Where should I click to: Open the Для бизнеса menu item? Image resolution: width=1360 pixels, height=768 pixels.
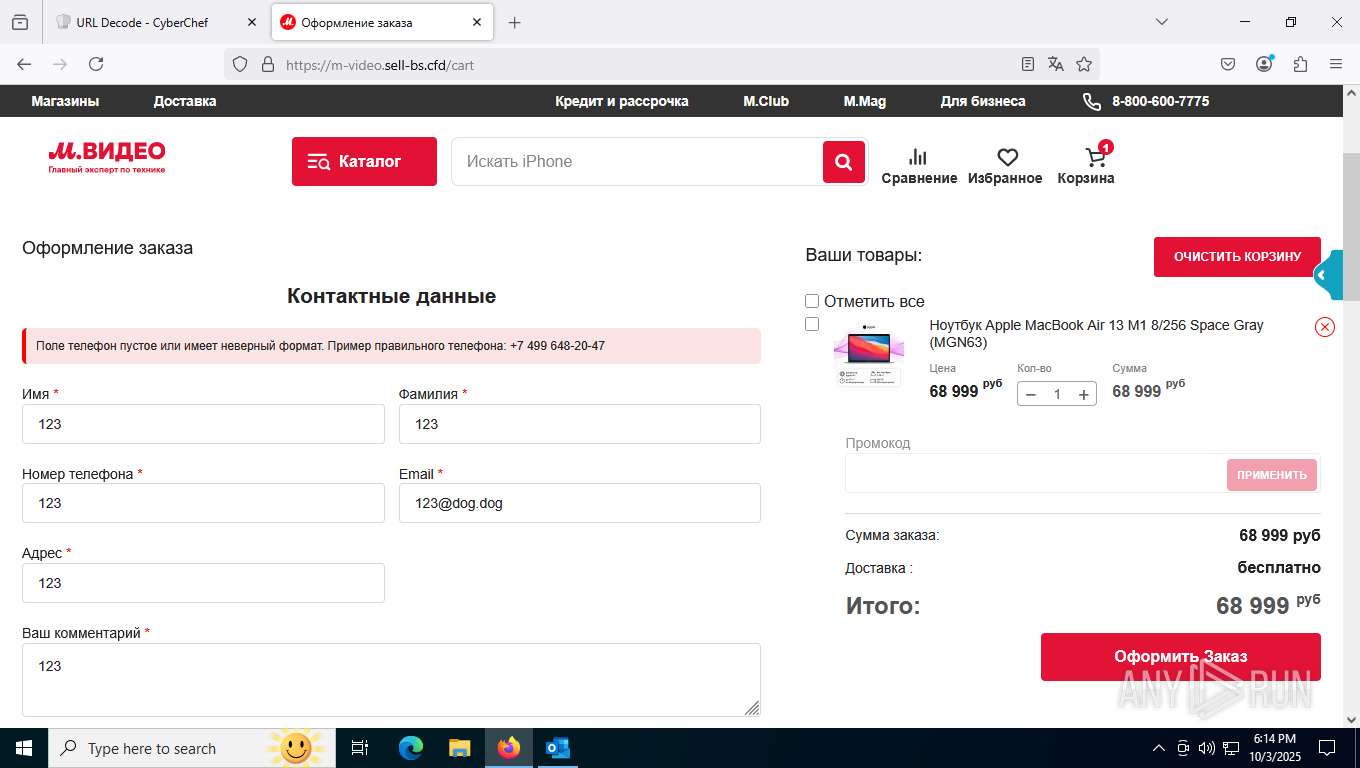983,101
